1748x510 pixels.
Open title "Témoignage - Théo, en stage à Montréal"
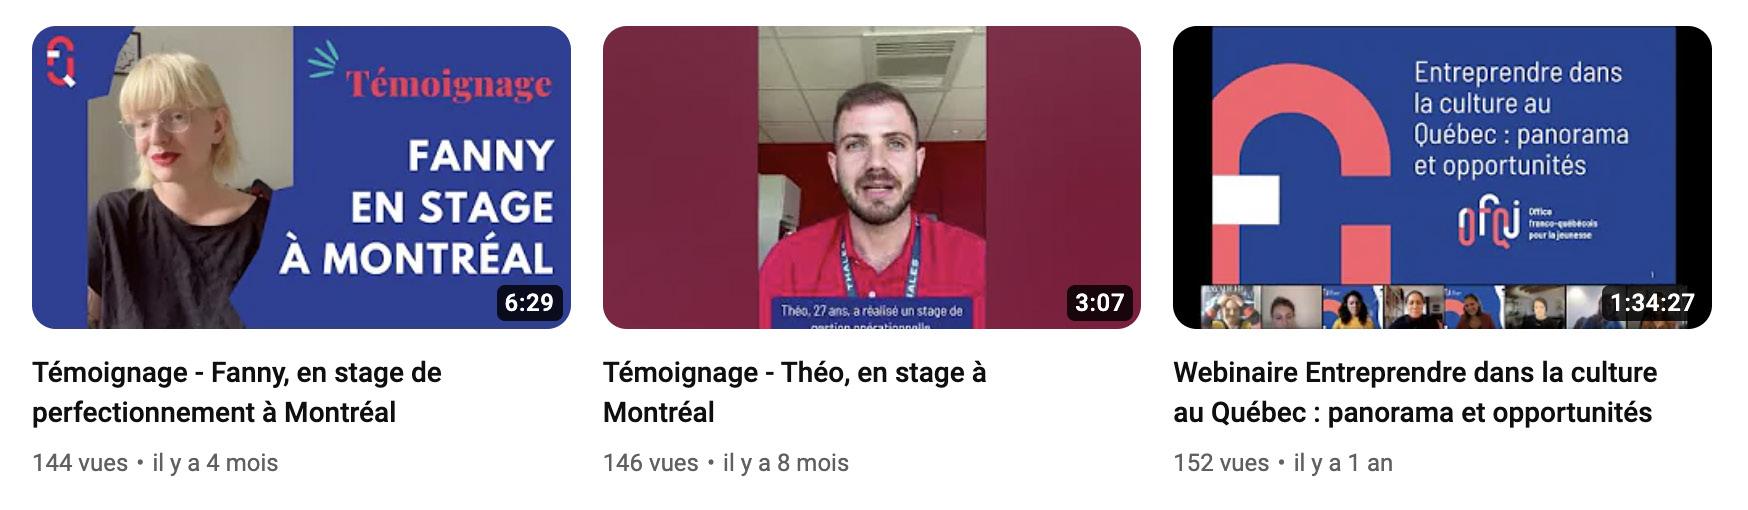coord(794,392)
